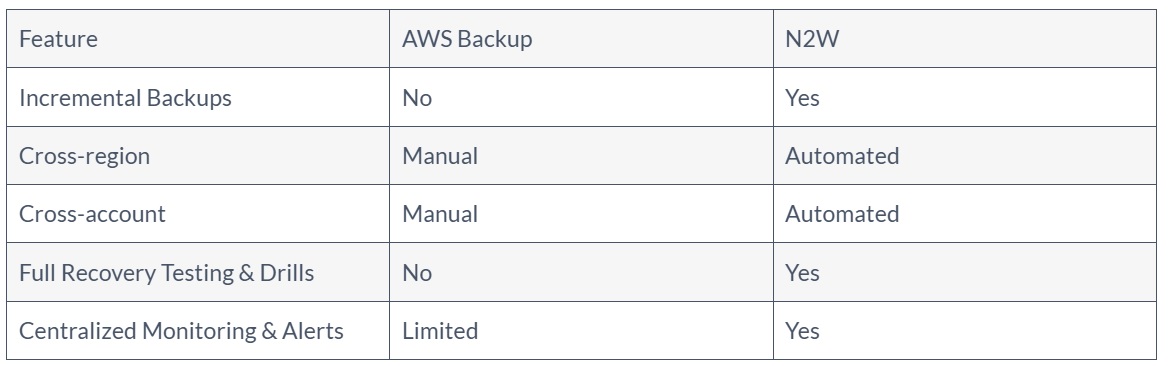The image size is (1175, 366).
Task: Click 'Manual' in the Cross-account row
Action: [x=440, y=214]
